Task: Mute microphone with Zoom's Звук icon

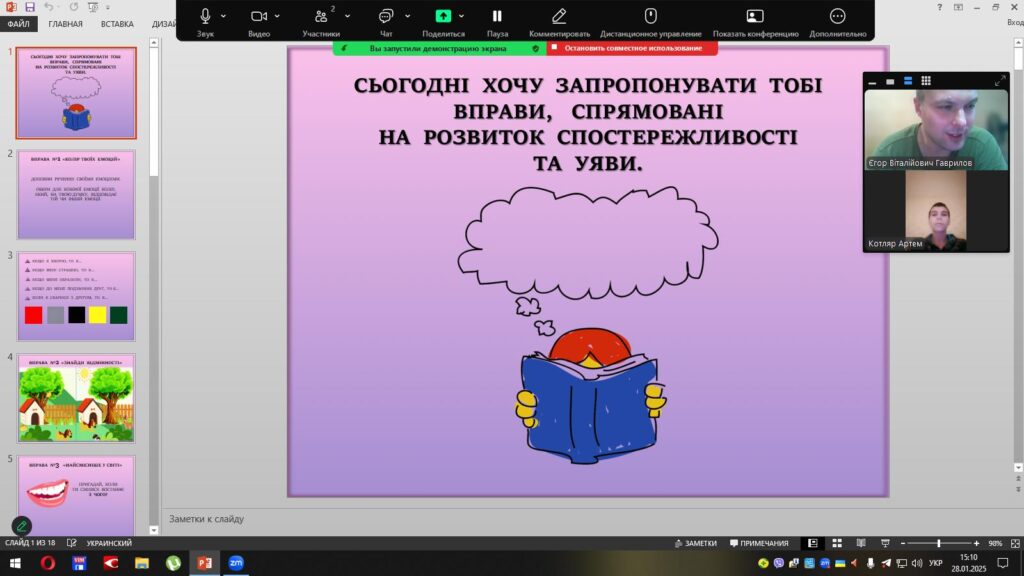Action: tap(205, 16)
